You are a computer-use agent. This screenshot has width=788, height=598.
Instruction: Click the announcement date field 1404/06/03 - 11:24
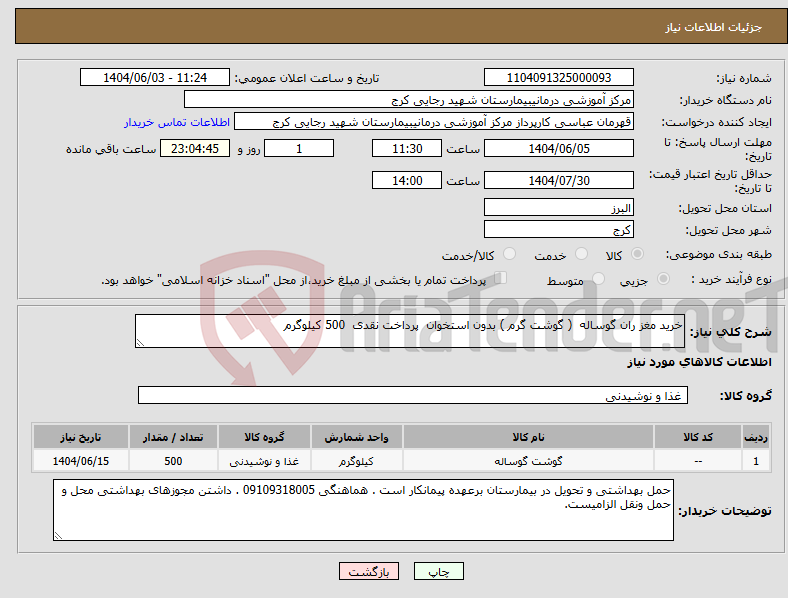point(155,77)
